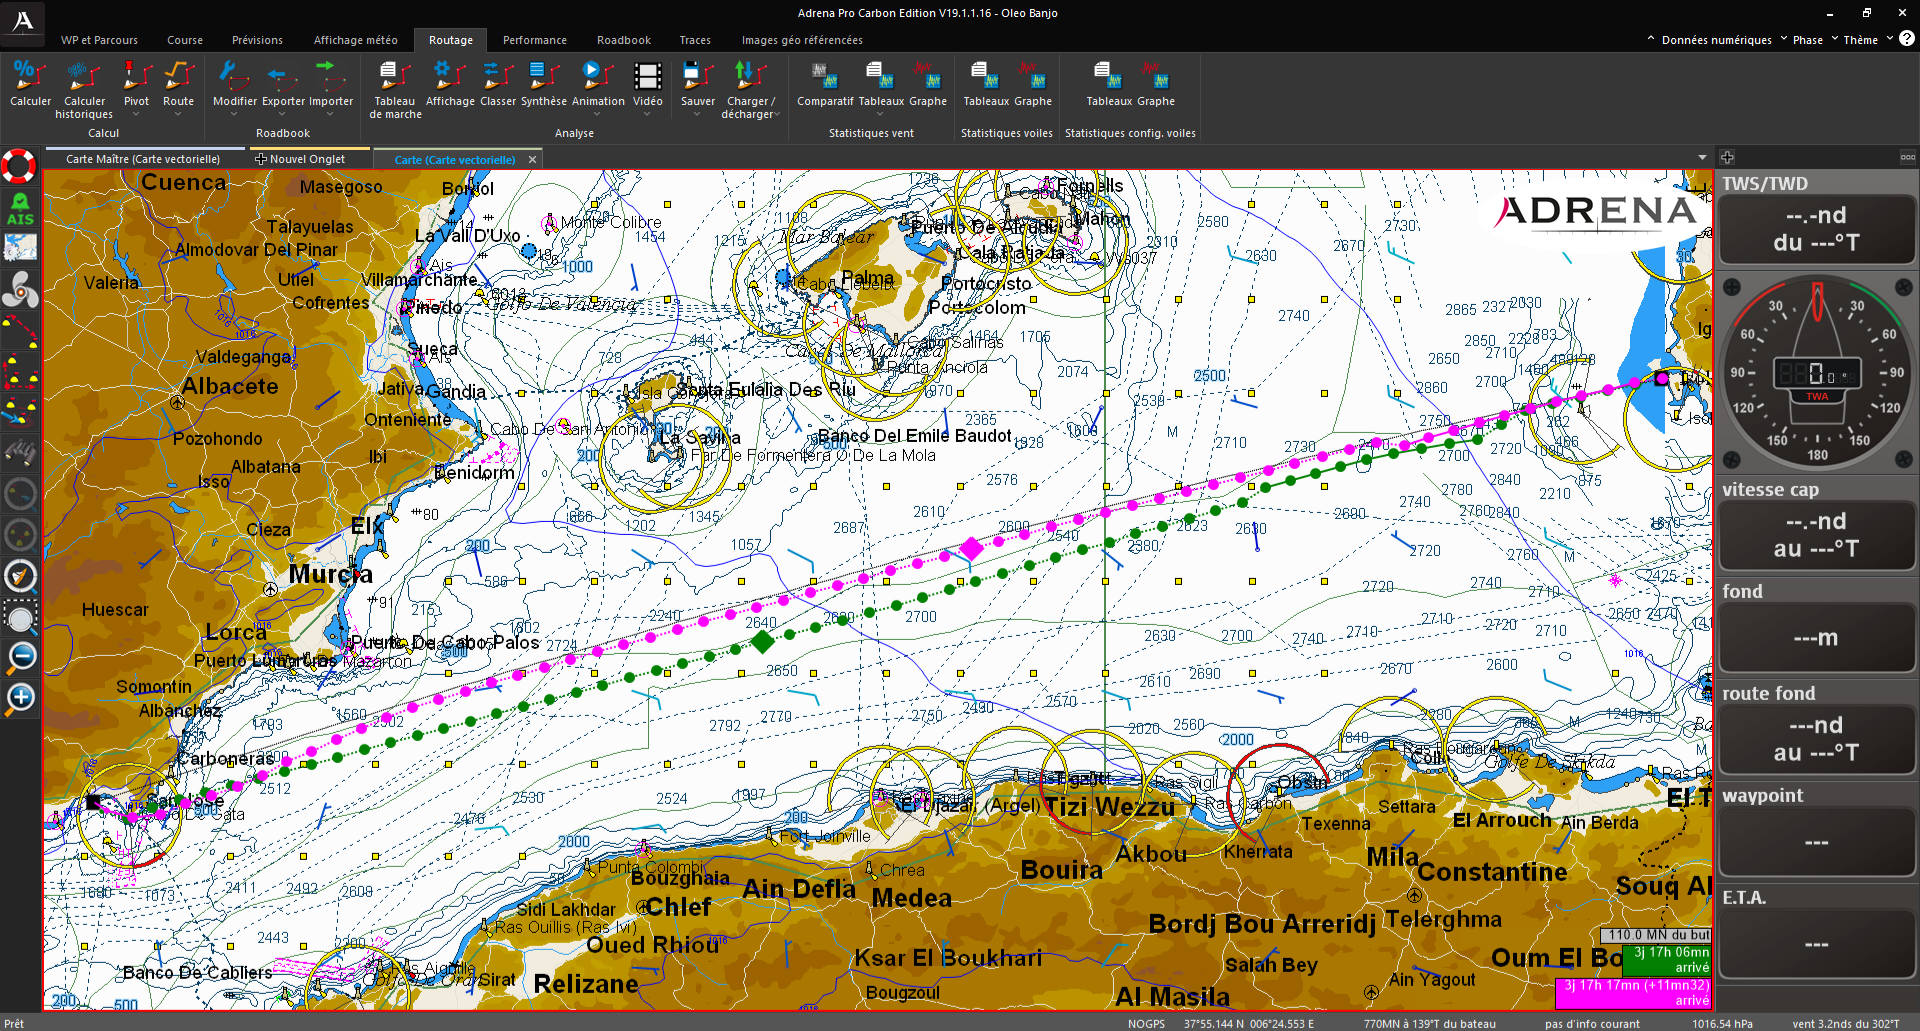Click the Importer roadbook icon
This screenshot has height=1031, width=1920.
[330, 75]
